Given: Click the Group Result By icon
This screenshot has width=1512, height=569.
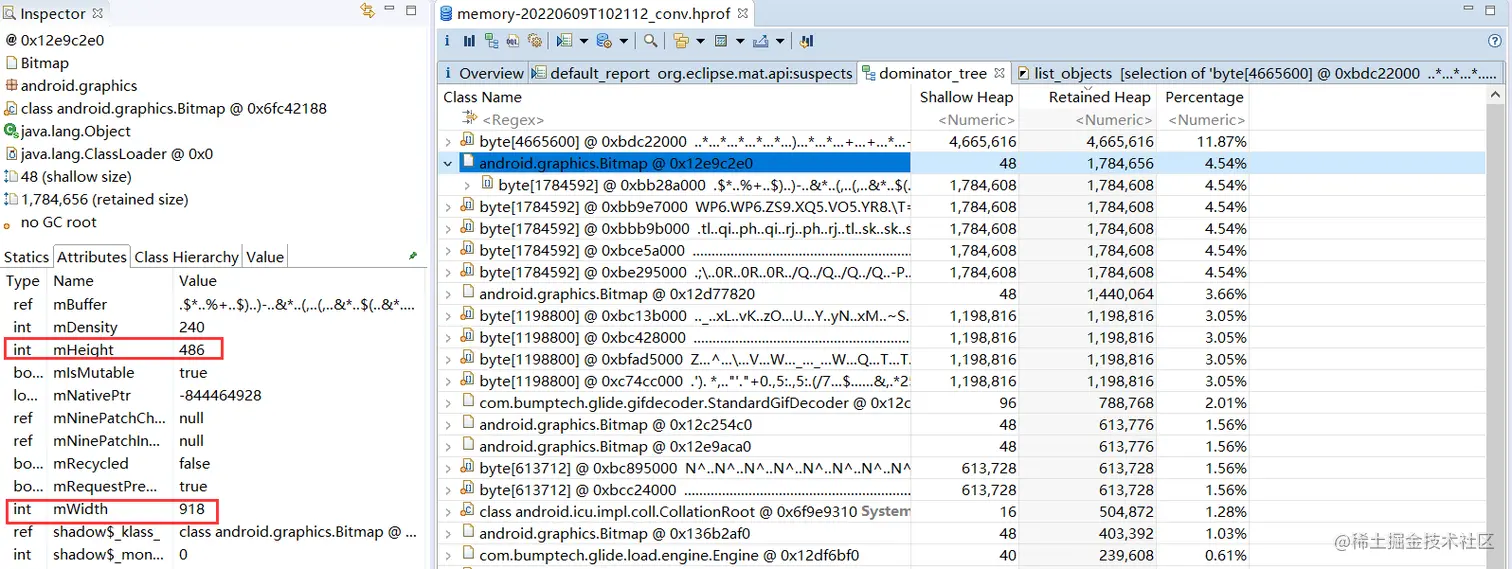Looking at the screenshot, I should (x=681, y=41).
